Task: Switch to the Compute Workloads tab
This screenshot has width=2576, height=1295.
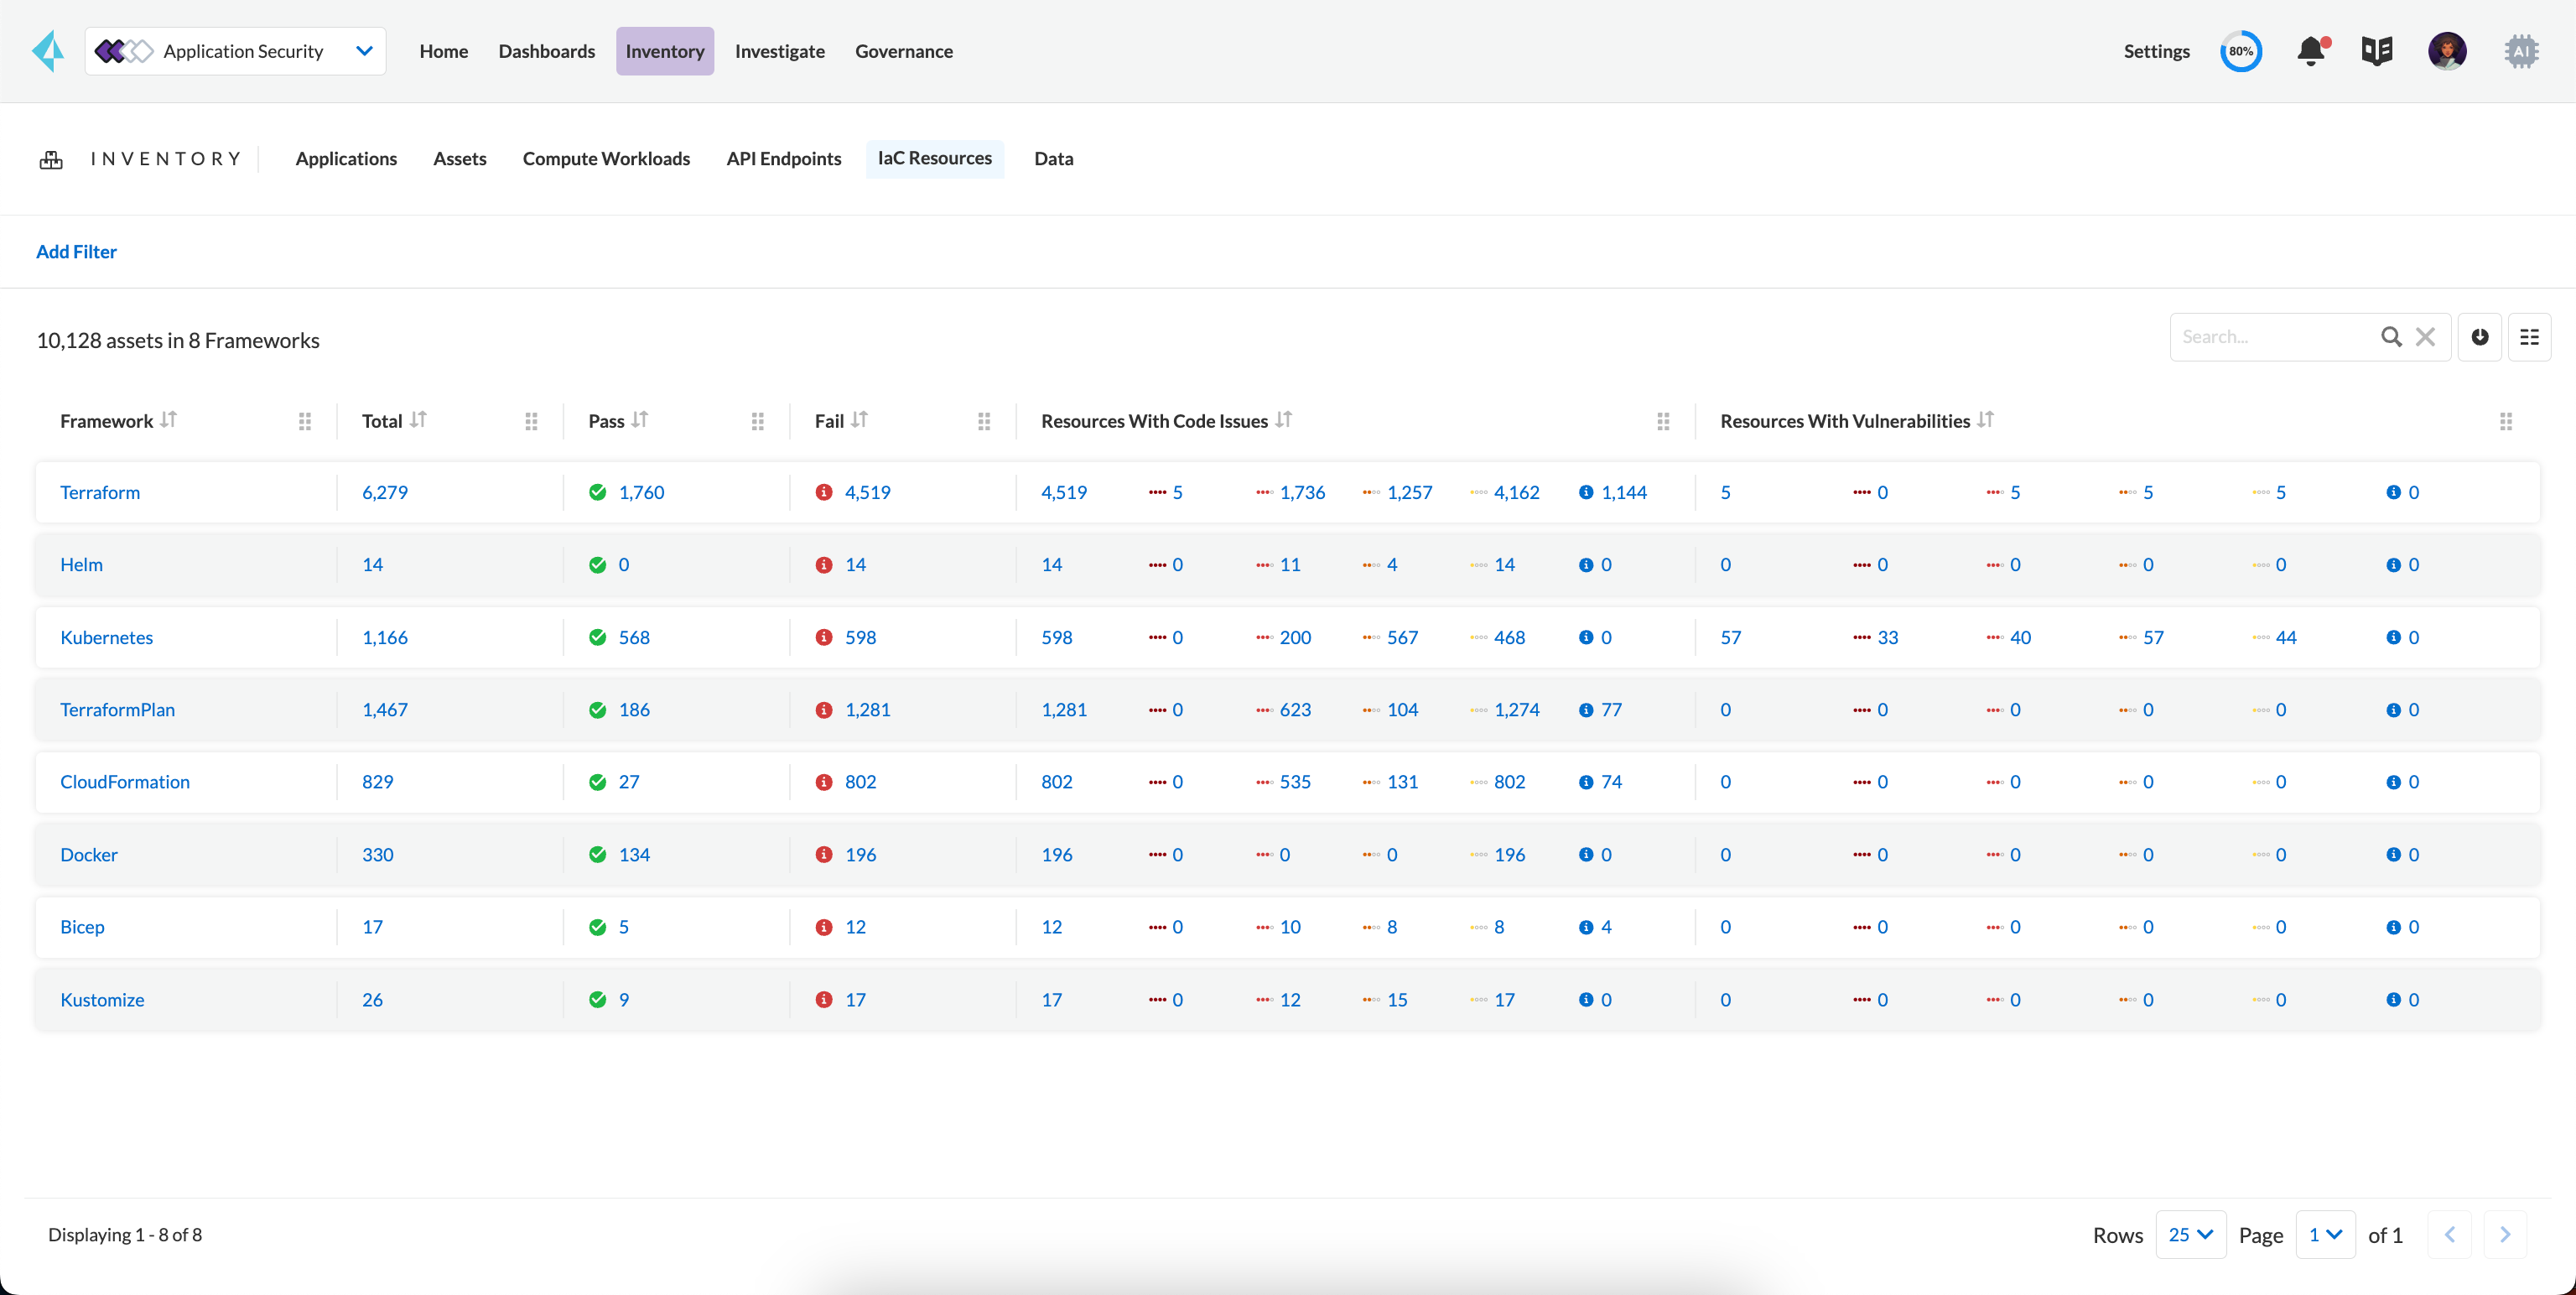Action: point(606,159)
